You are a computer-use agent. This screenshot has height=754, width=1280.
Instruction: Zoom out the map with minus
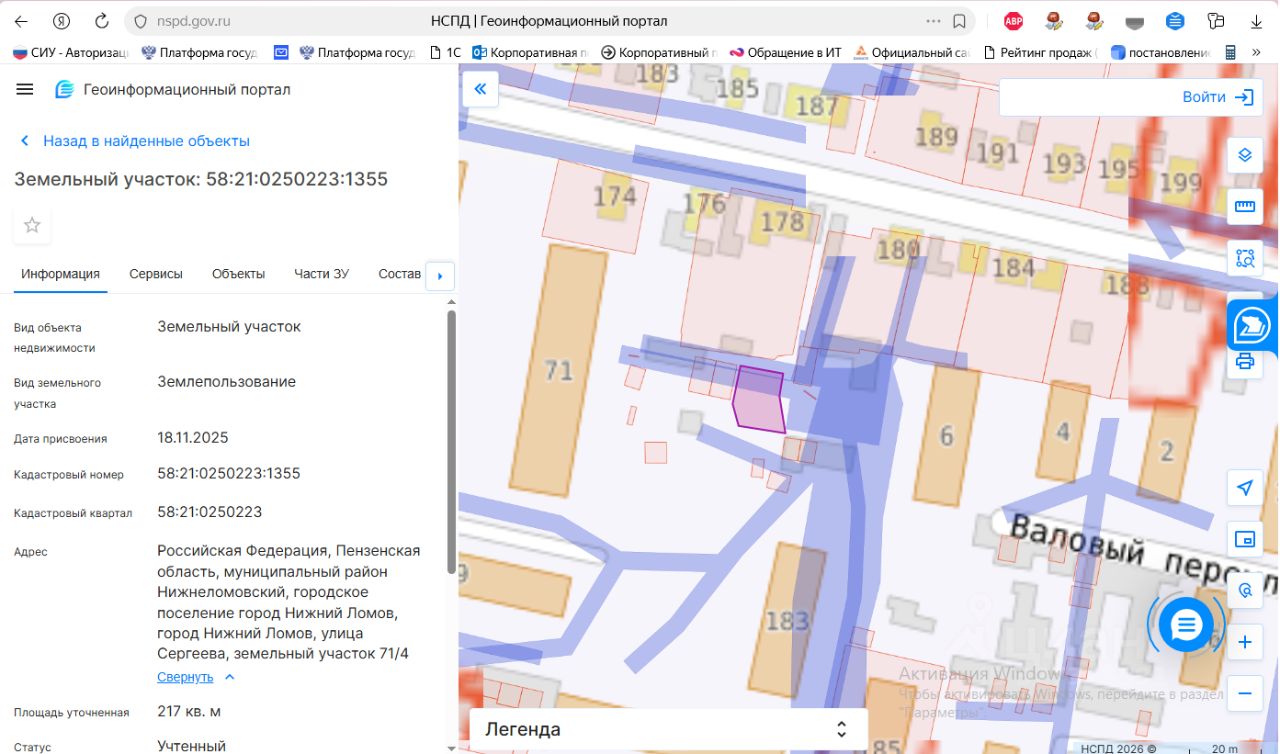(1245, 693)
